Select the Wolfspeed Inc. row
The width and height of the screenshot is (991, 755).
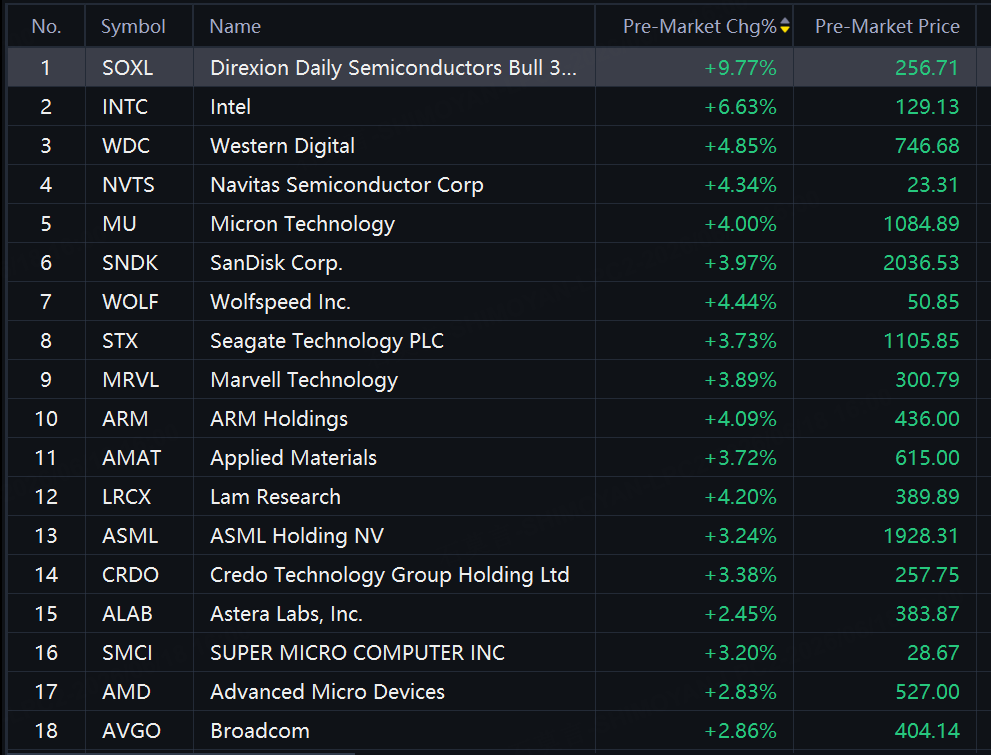pyautogui.click(x=492, y=301)
